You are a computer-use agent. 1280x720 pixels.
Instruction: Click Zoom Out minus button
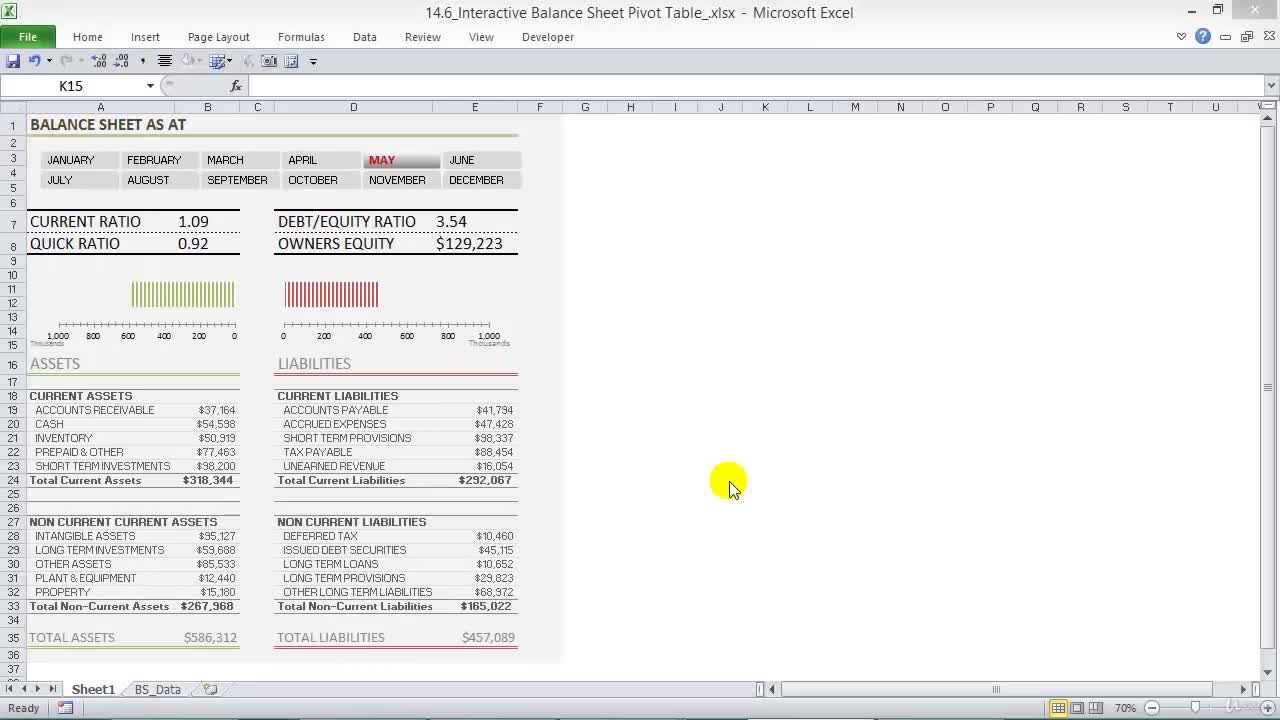pos(1151,708)
